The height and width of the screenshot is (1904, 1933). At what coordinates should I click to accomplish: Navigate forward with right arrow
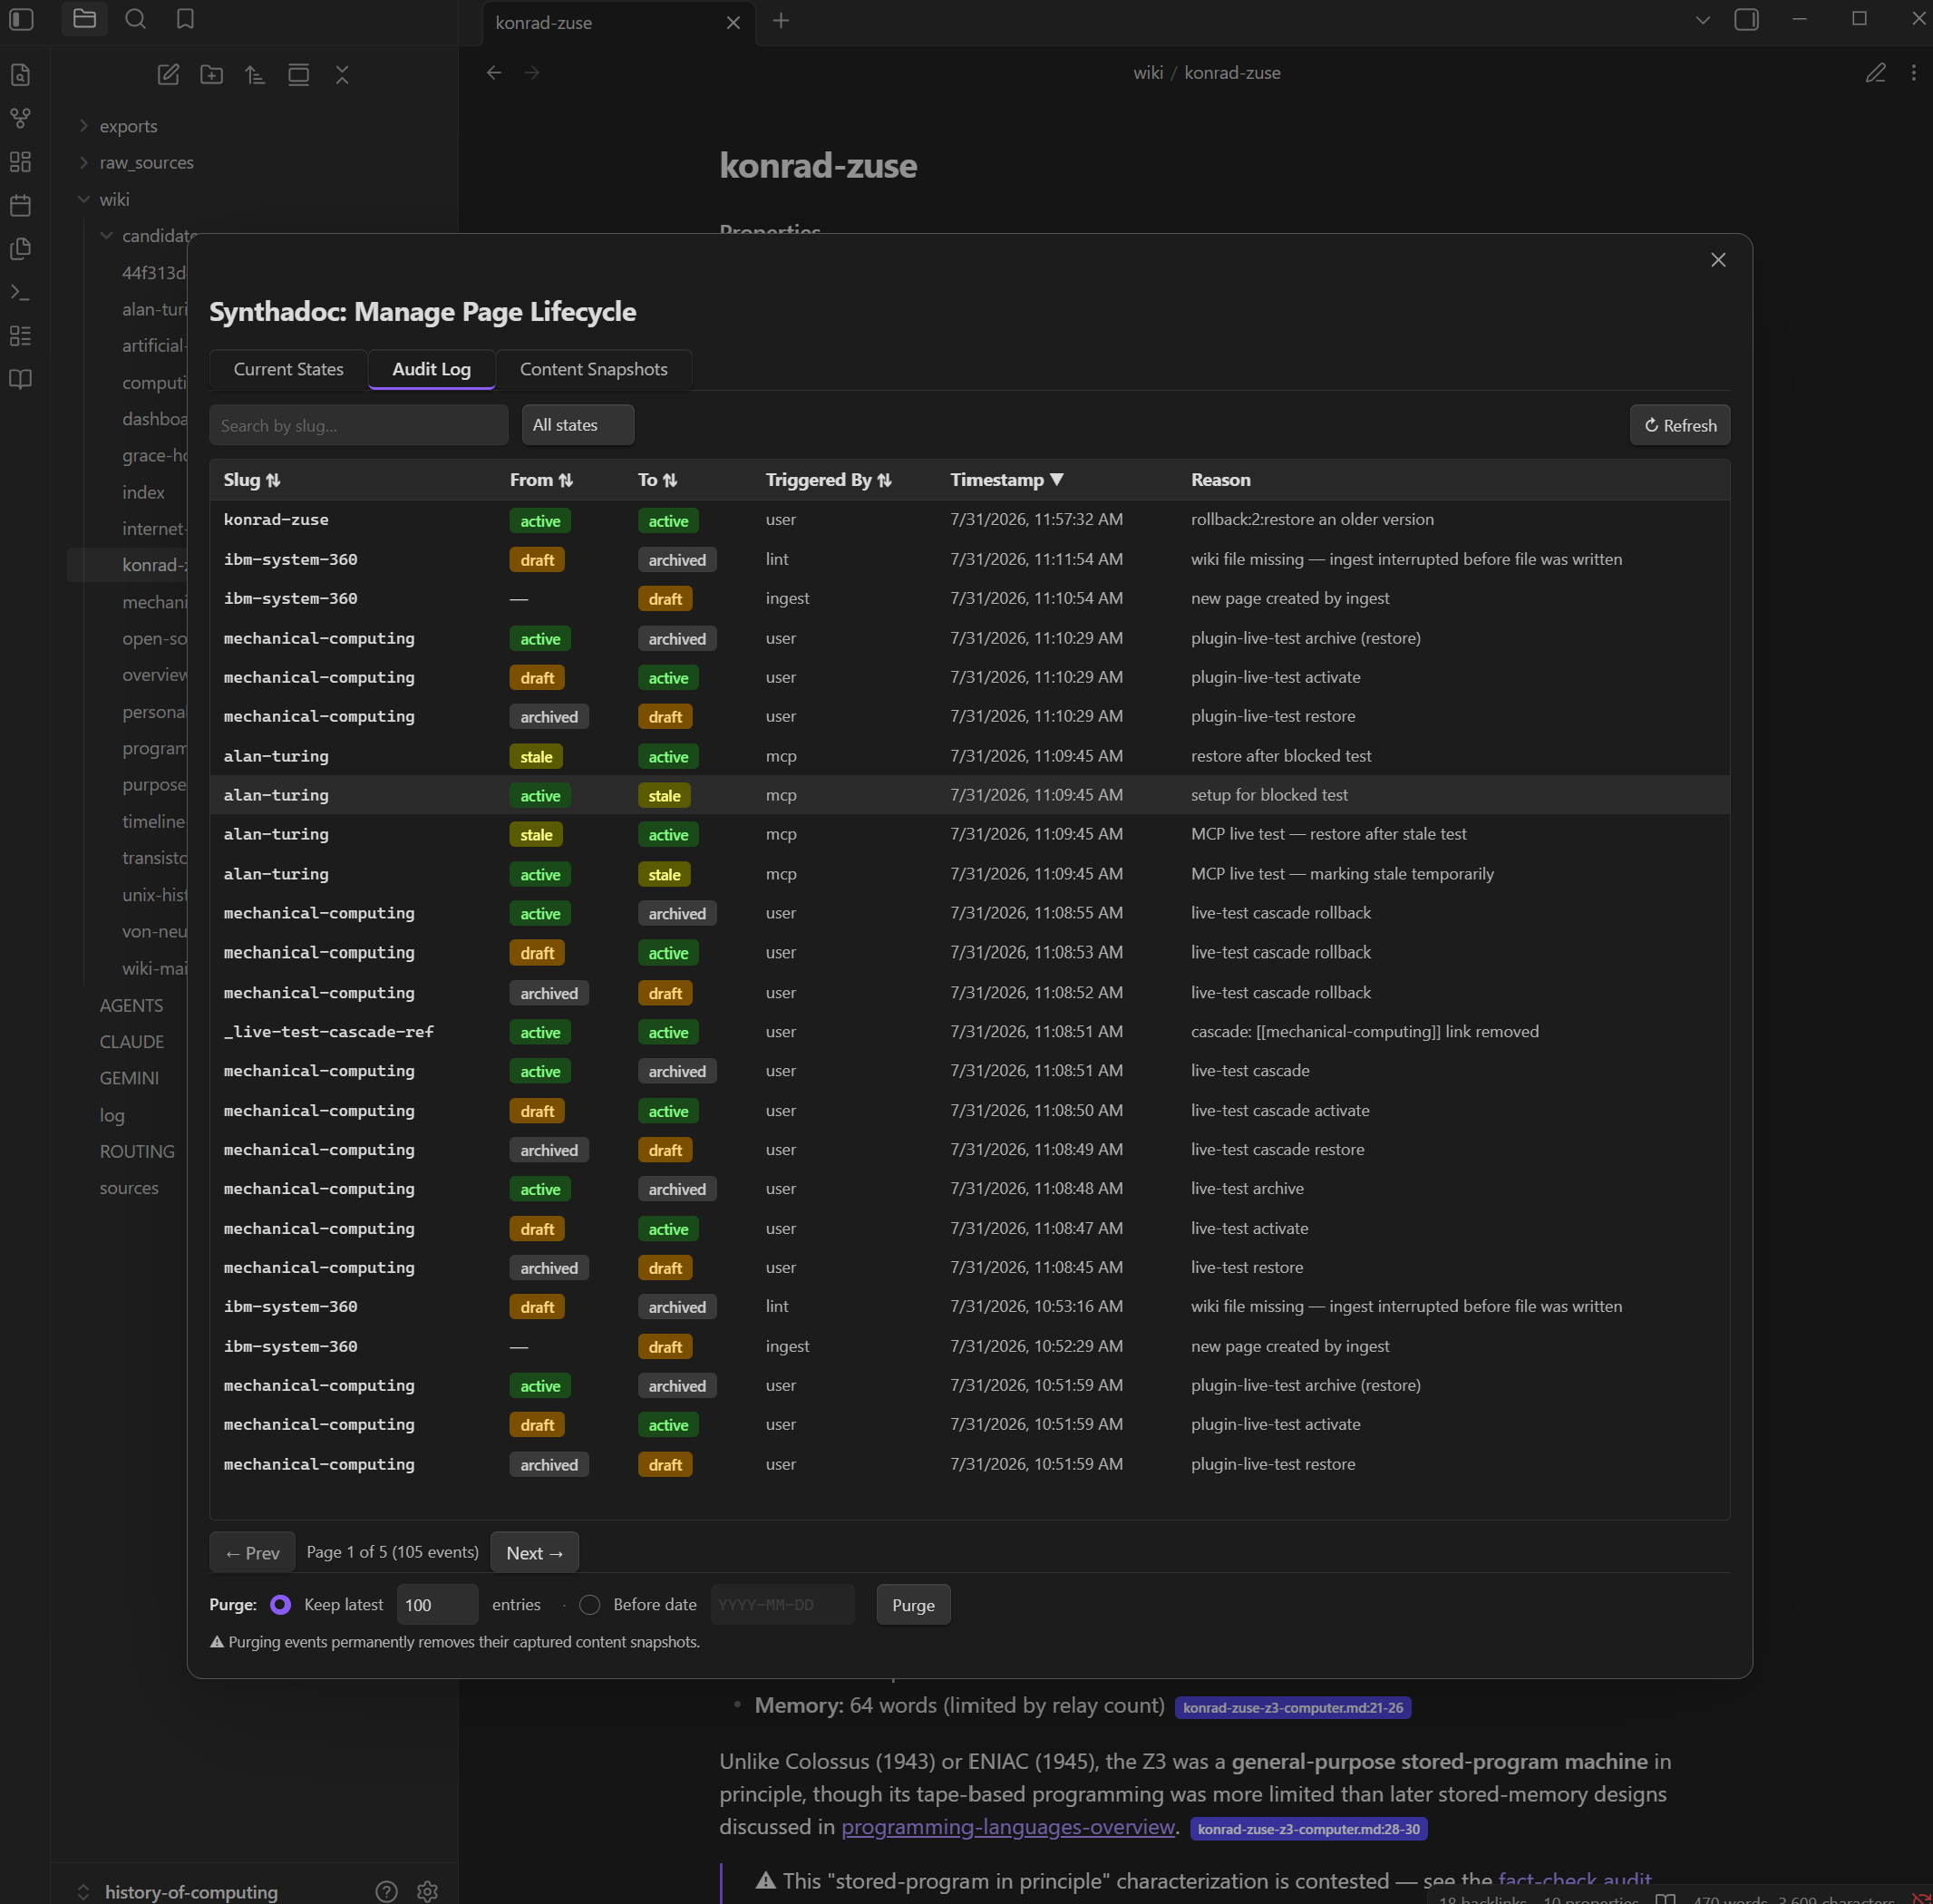point(532,73)
